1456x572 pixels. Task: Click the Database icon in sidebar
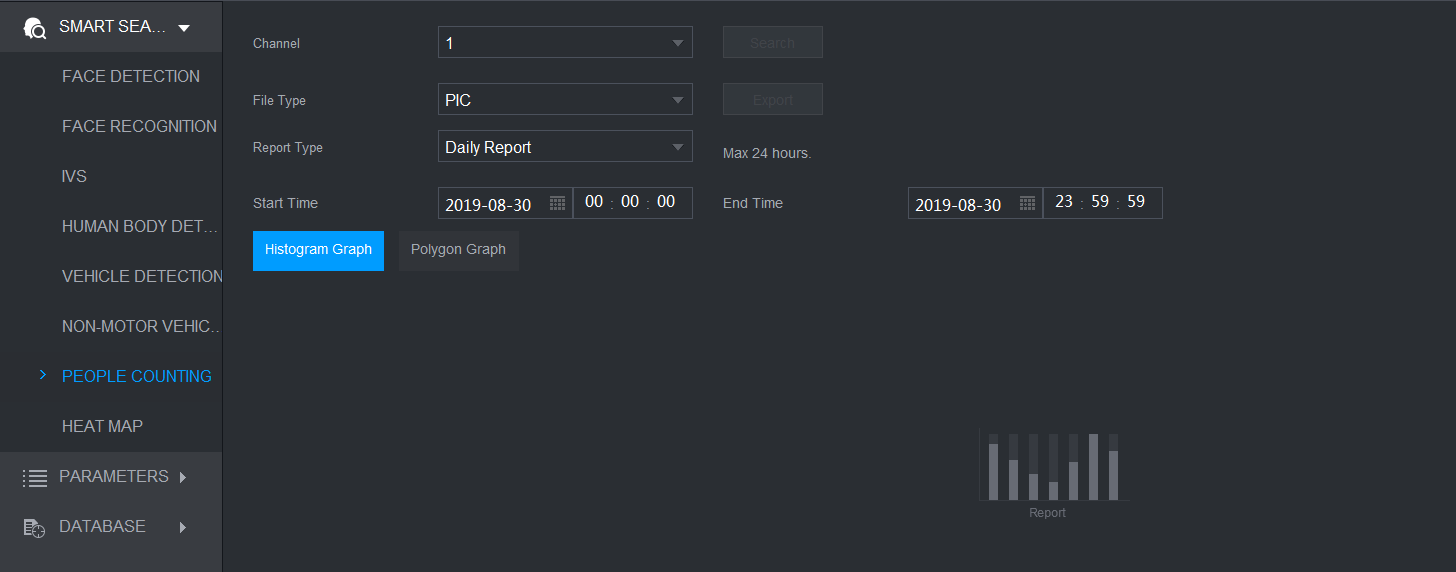click(x=35, y=528)
